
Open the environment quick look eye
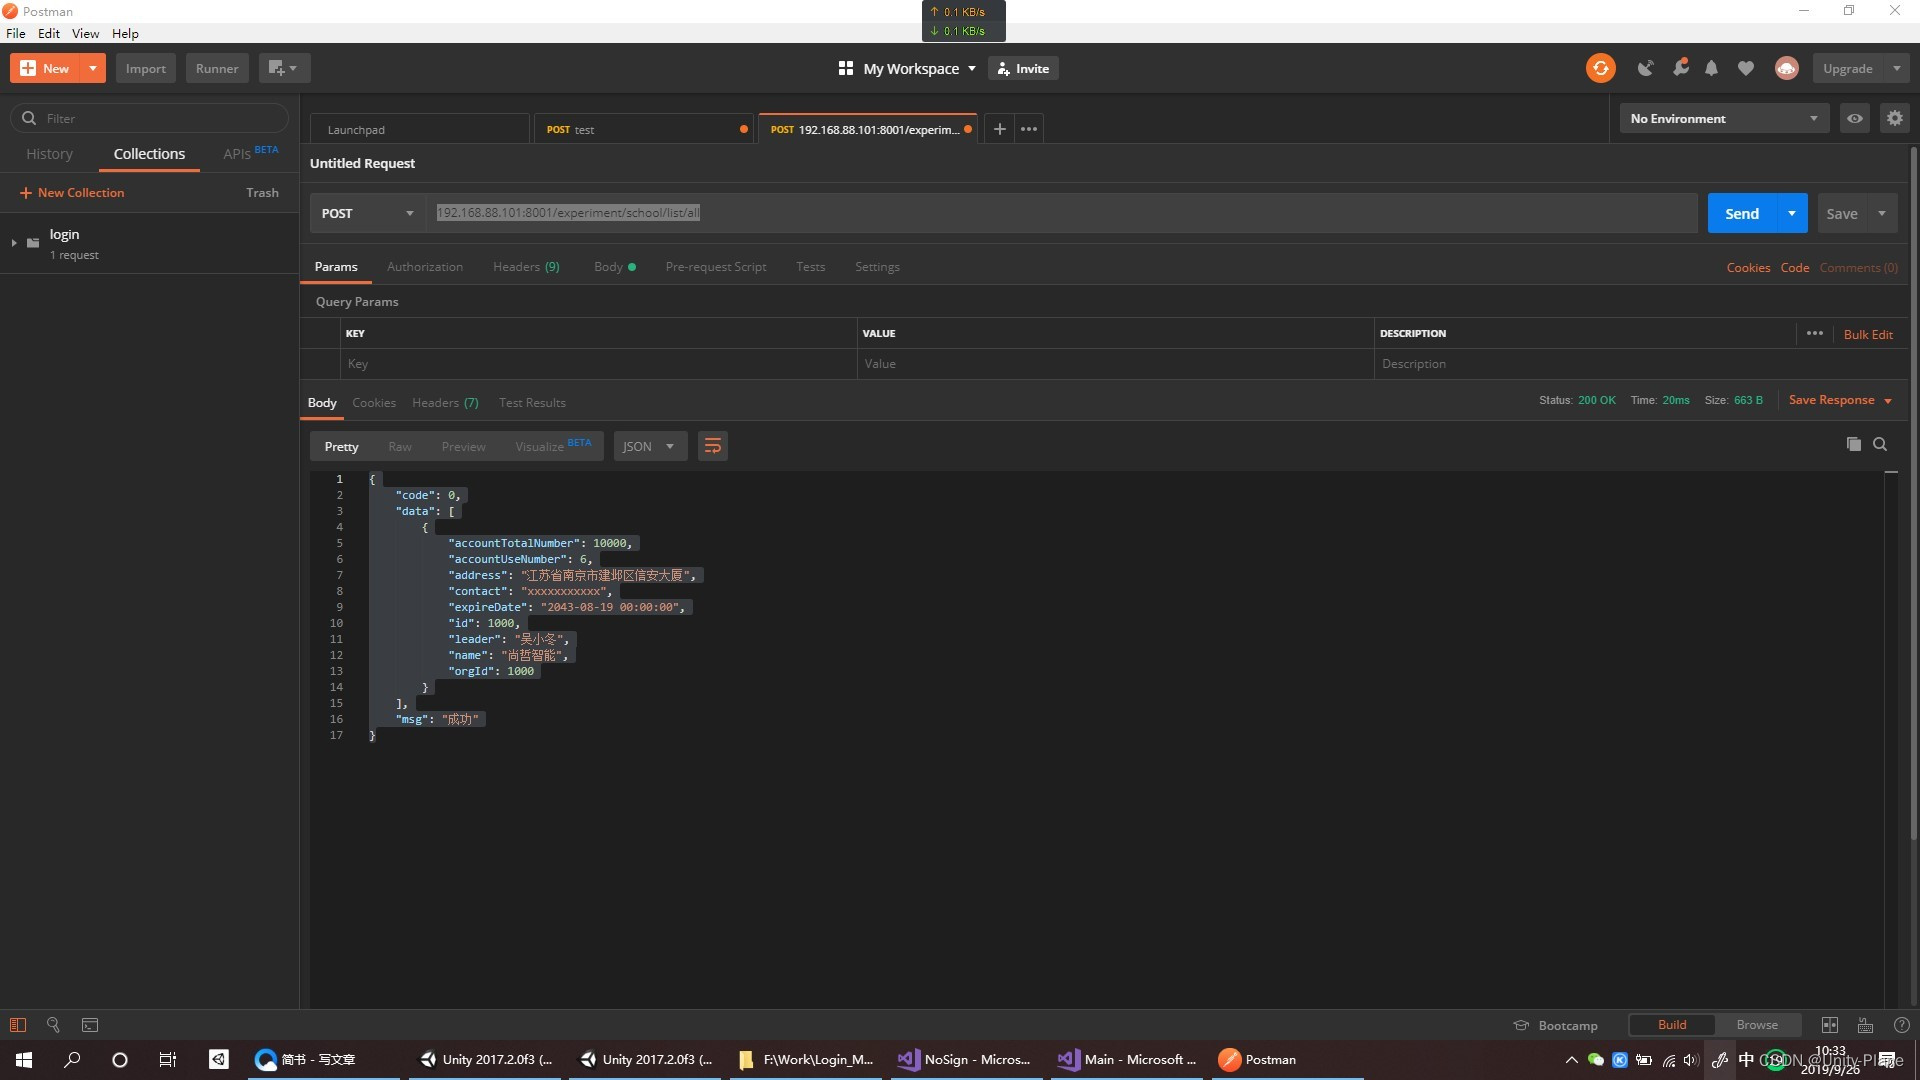pyautogui.click(x=1855, y=118)
